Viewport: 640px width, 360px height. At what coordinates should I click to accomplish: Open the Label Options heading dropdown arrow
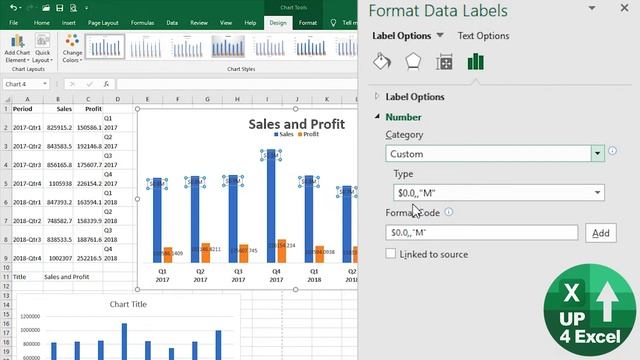click(440, 36)
